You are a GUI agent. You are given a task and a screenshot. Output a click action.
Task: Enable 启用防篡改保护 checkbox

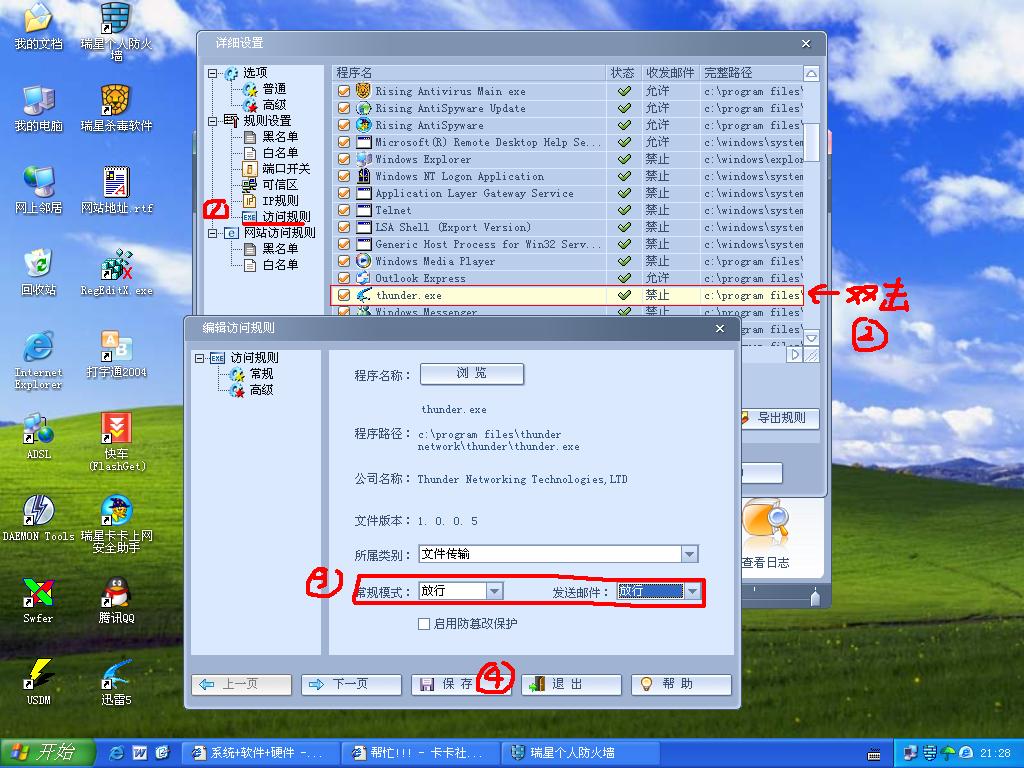tap(424, 624)
